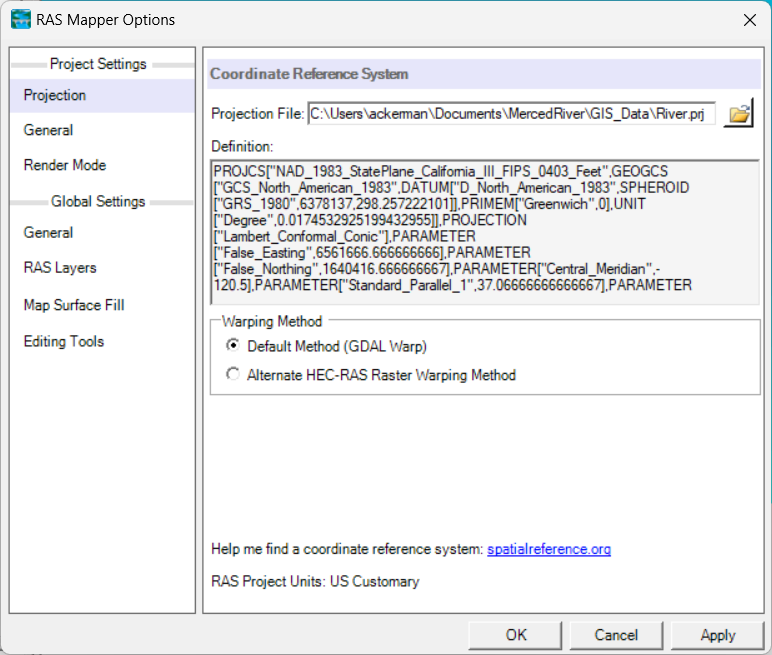Screen dimensions: 772x655
Task: Open General under Project Settings
Action: point(48,130)
